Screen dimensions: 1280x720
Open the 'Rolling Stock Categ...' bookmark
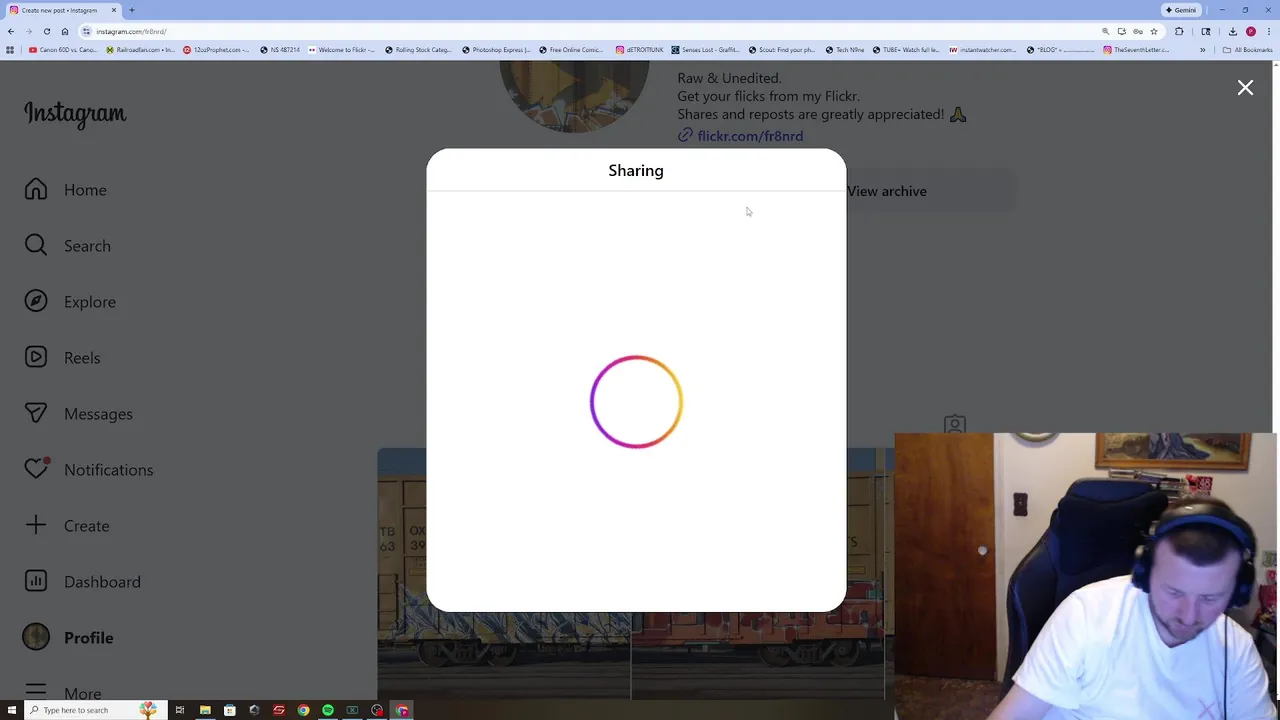pyautogui.click(x=418, y=50)
